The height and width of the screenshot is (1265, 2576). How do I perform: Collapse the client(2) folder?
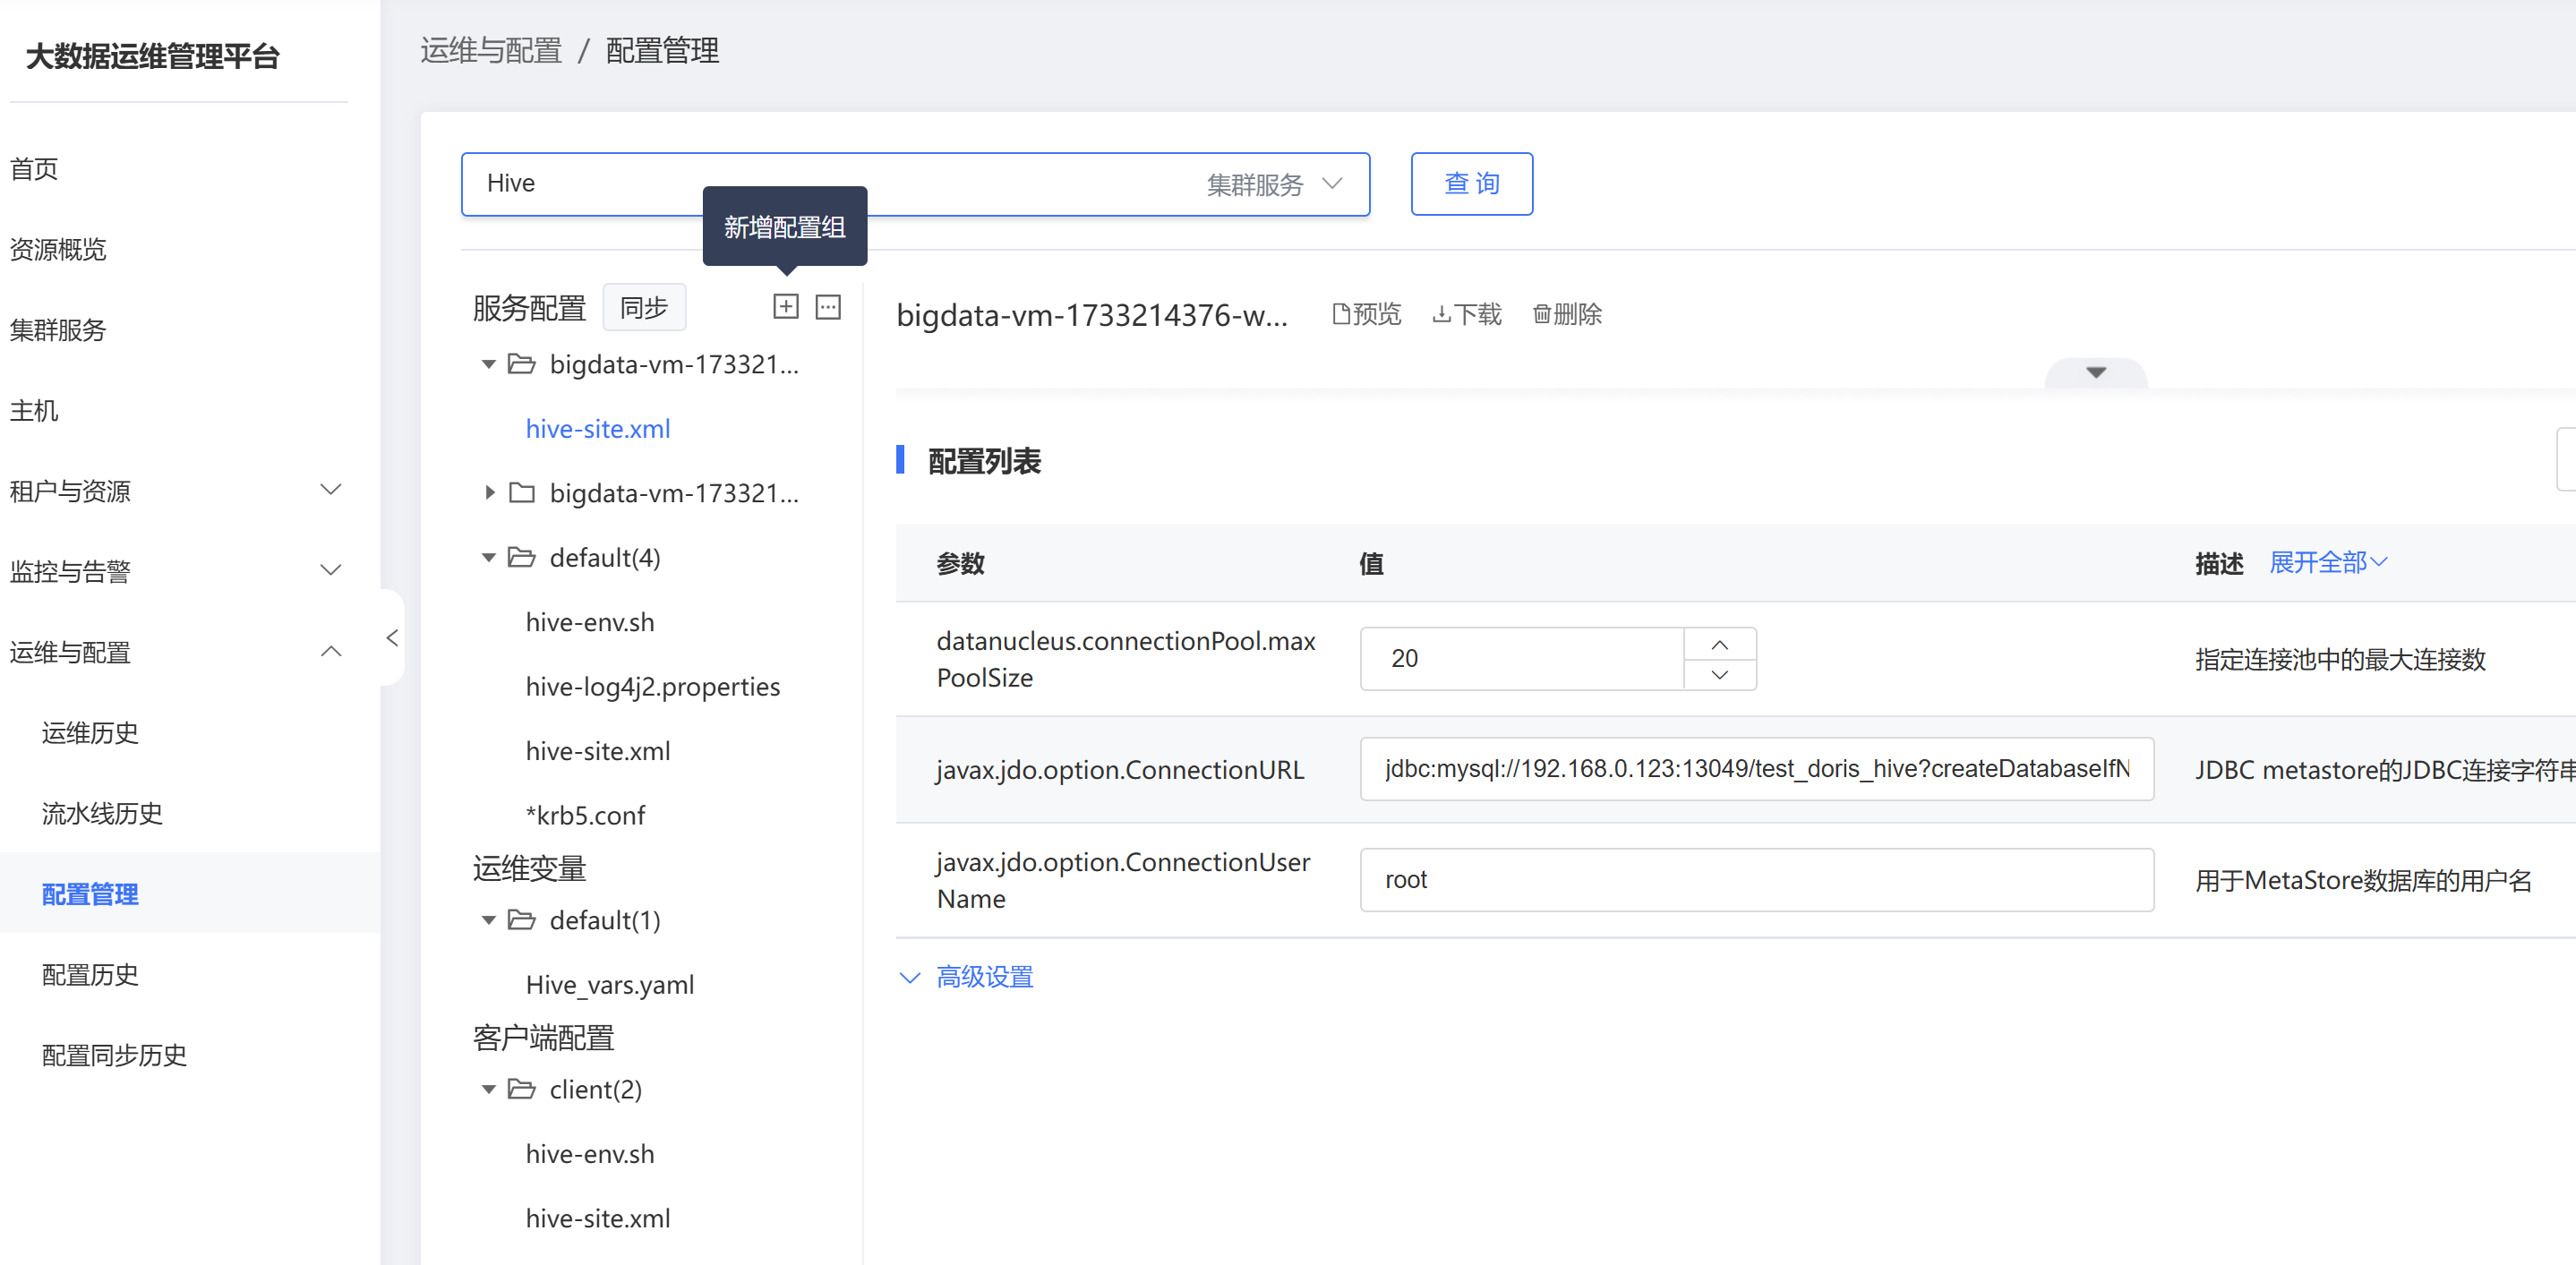[489, 1089]
